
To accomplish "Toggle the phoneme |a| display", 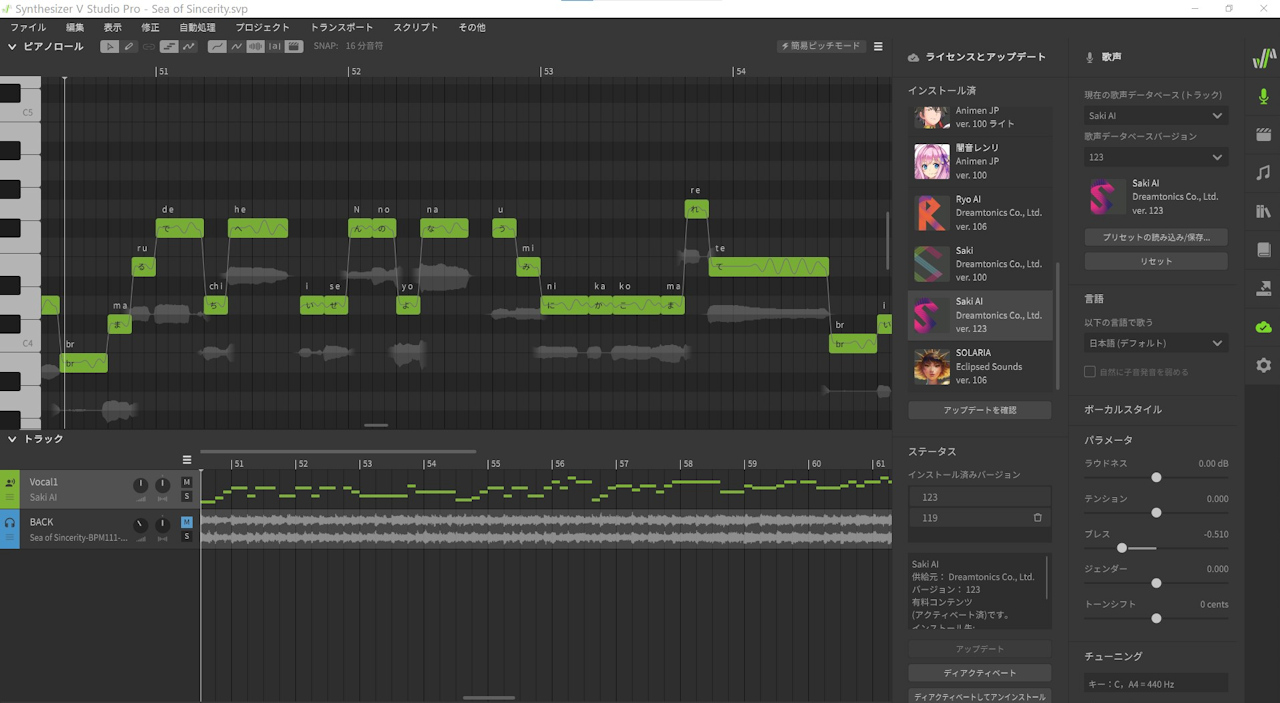I will click(275, 46).
